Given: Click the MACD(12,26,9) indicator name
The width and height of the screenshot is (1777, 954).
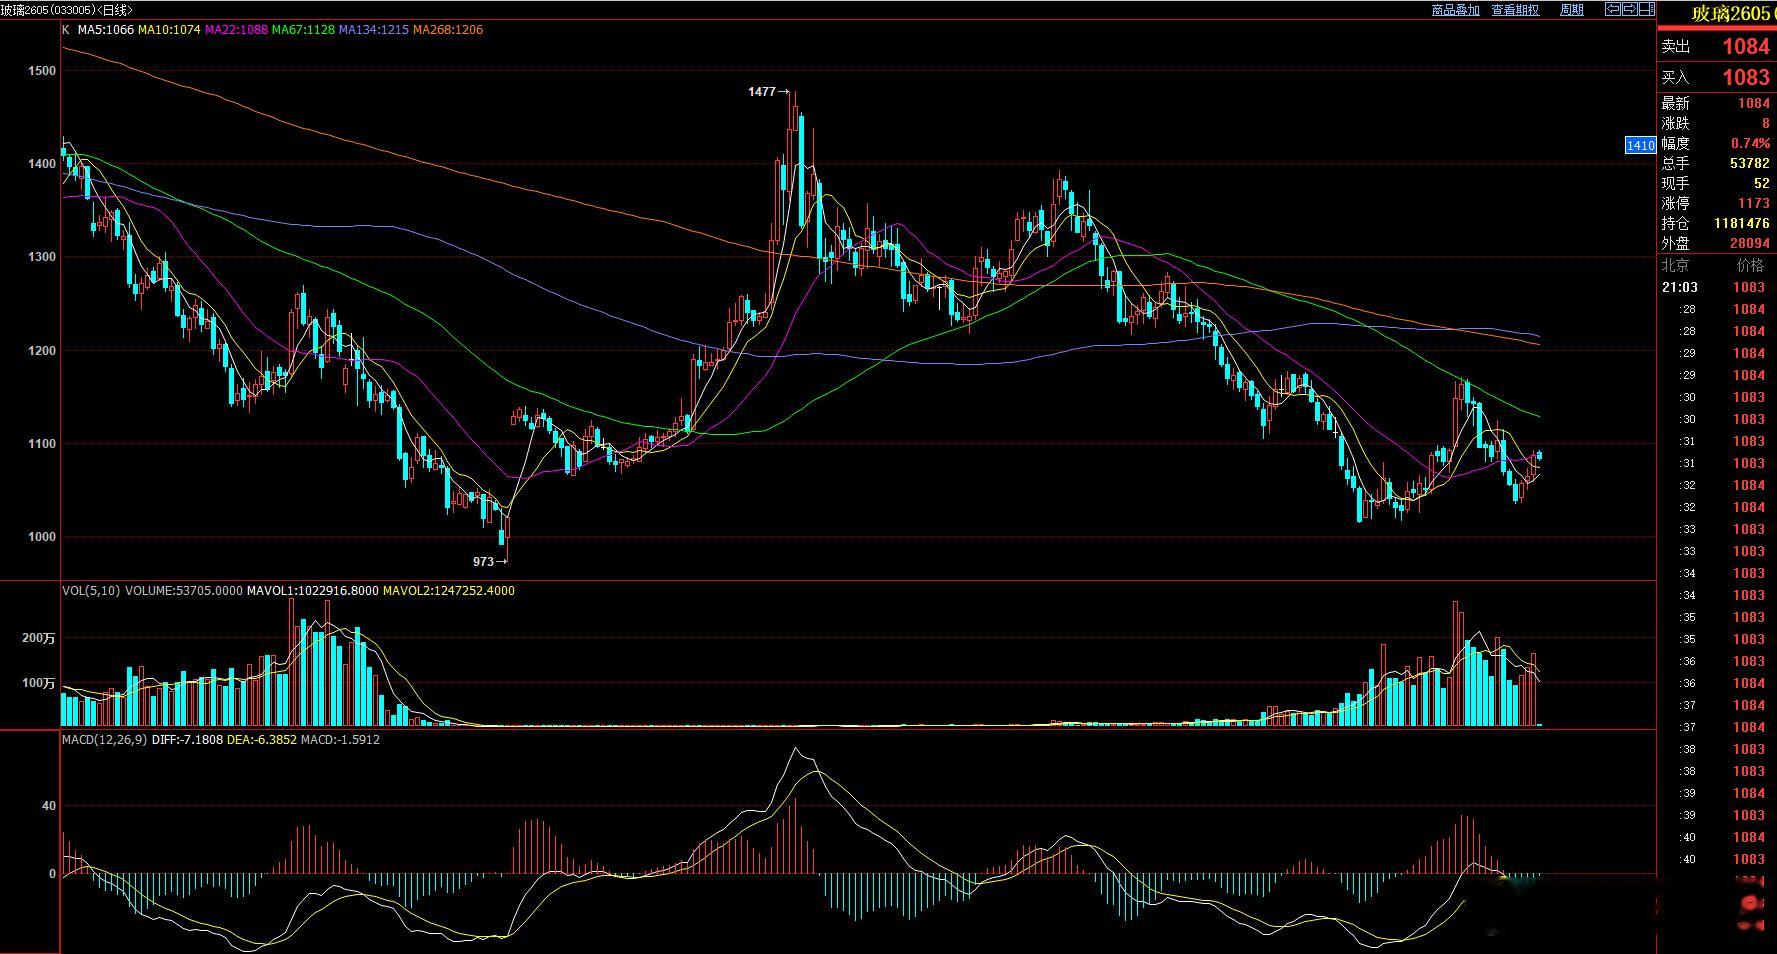Looking at the screenshot, I should click(x=105, y=740).
